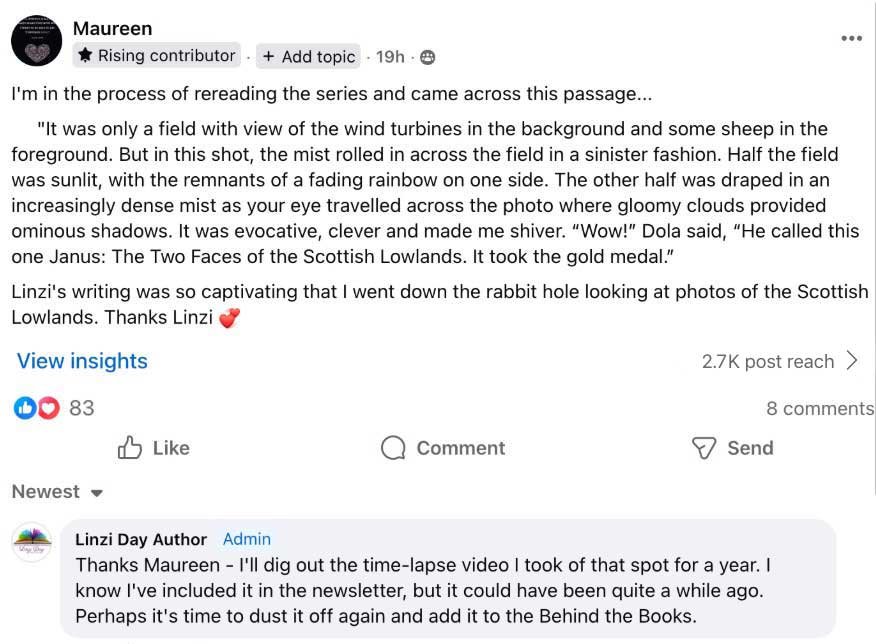Open View insights
This screenshot has width=876, height=644.
[82, 361]
